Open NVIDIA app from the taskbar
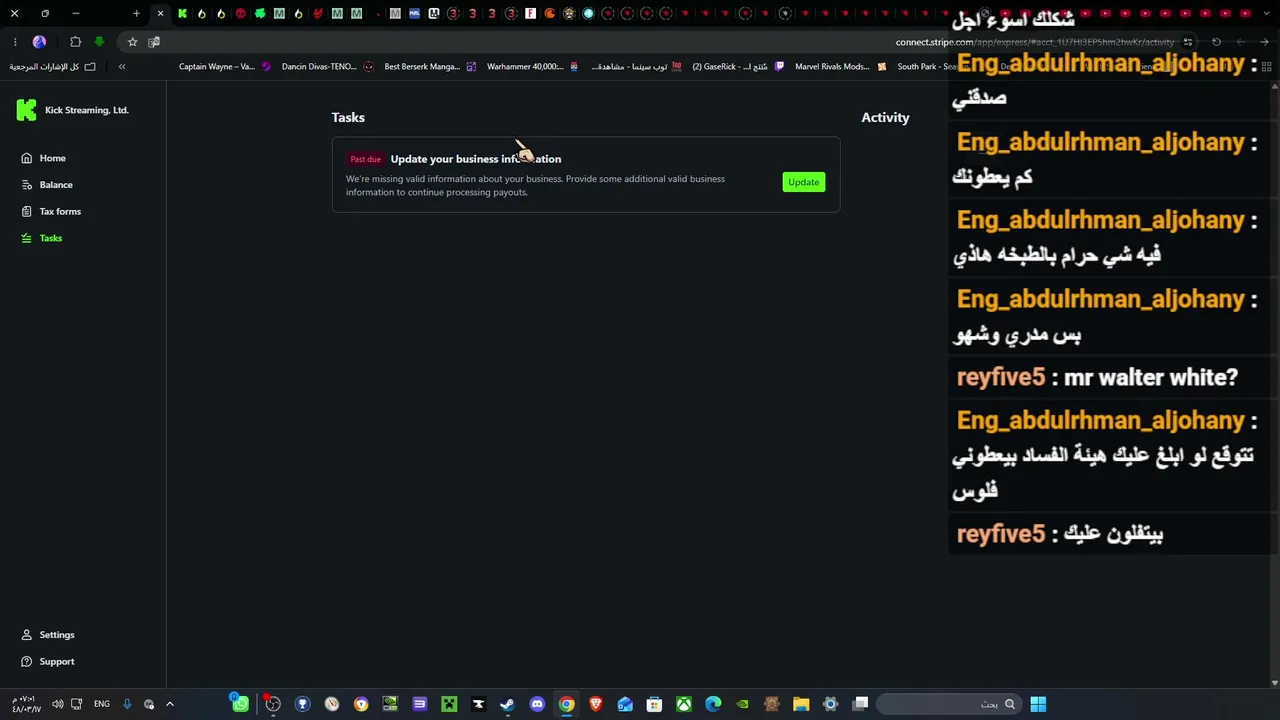The width and height of the screenshot is (1280, 720). pos(742,704)
